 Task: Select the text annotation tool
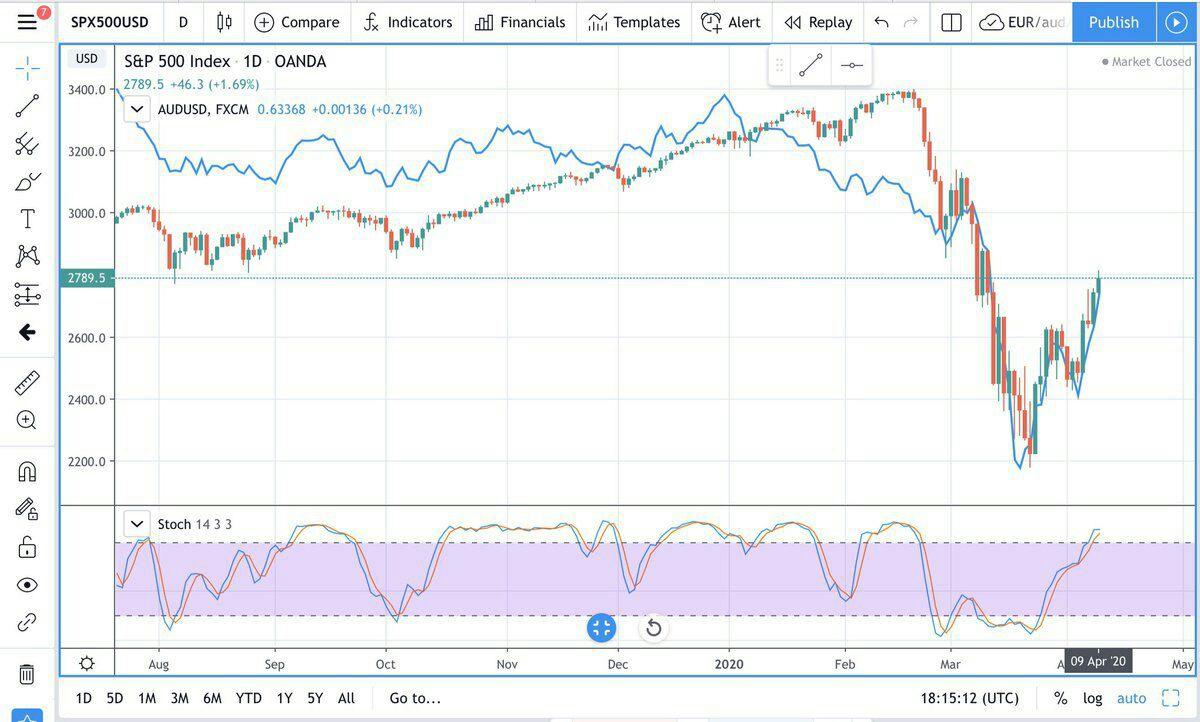click(x=27, y=219)
